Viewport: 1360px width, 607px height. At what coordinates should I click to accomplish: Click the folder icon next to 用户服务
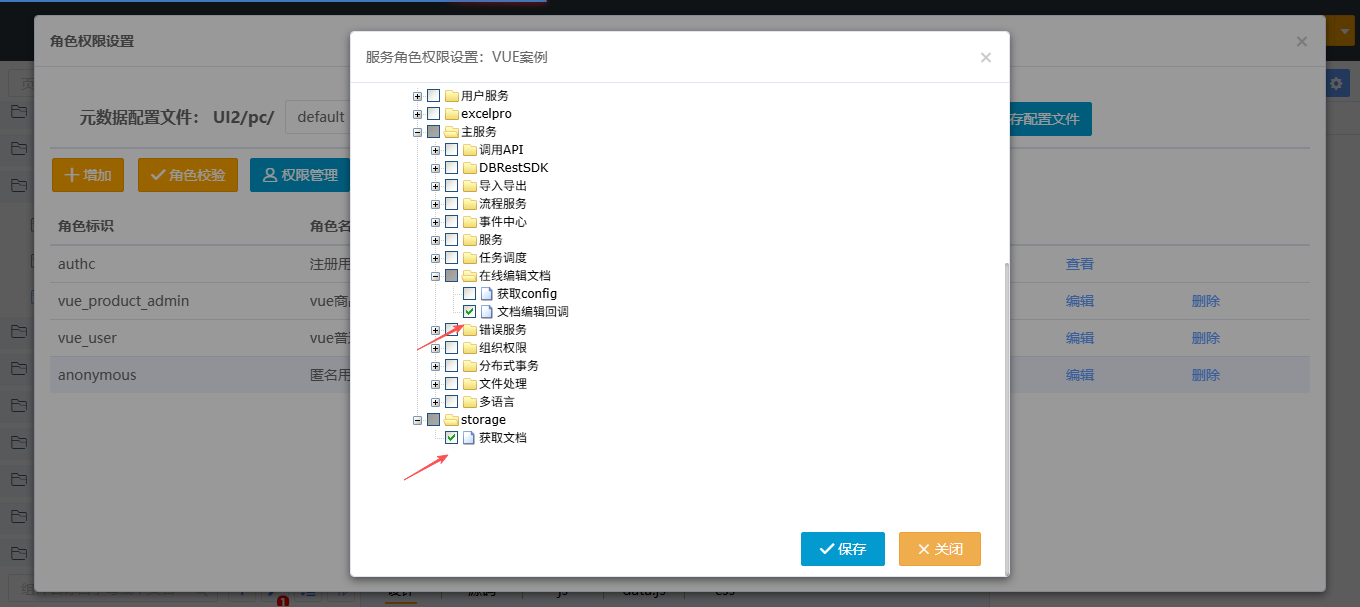[x=451, y=96]
